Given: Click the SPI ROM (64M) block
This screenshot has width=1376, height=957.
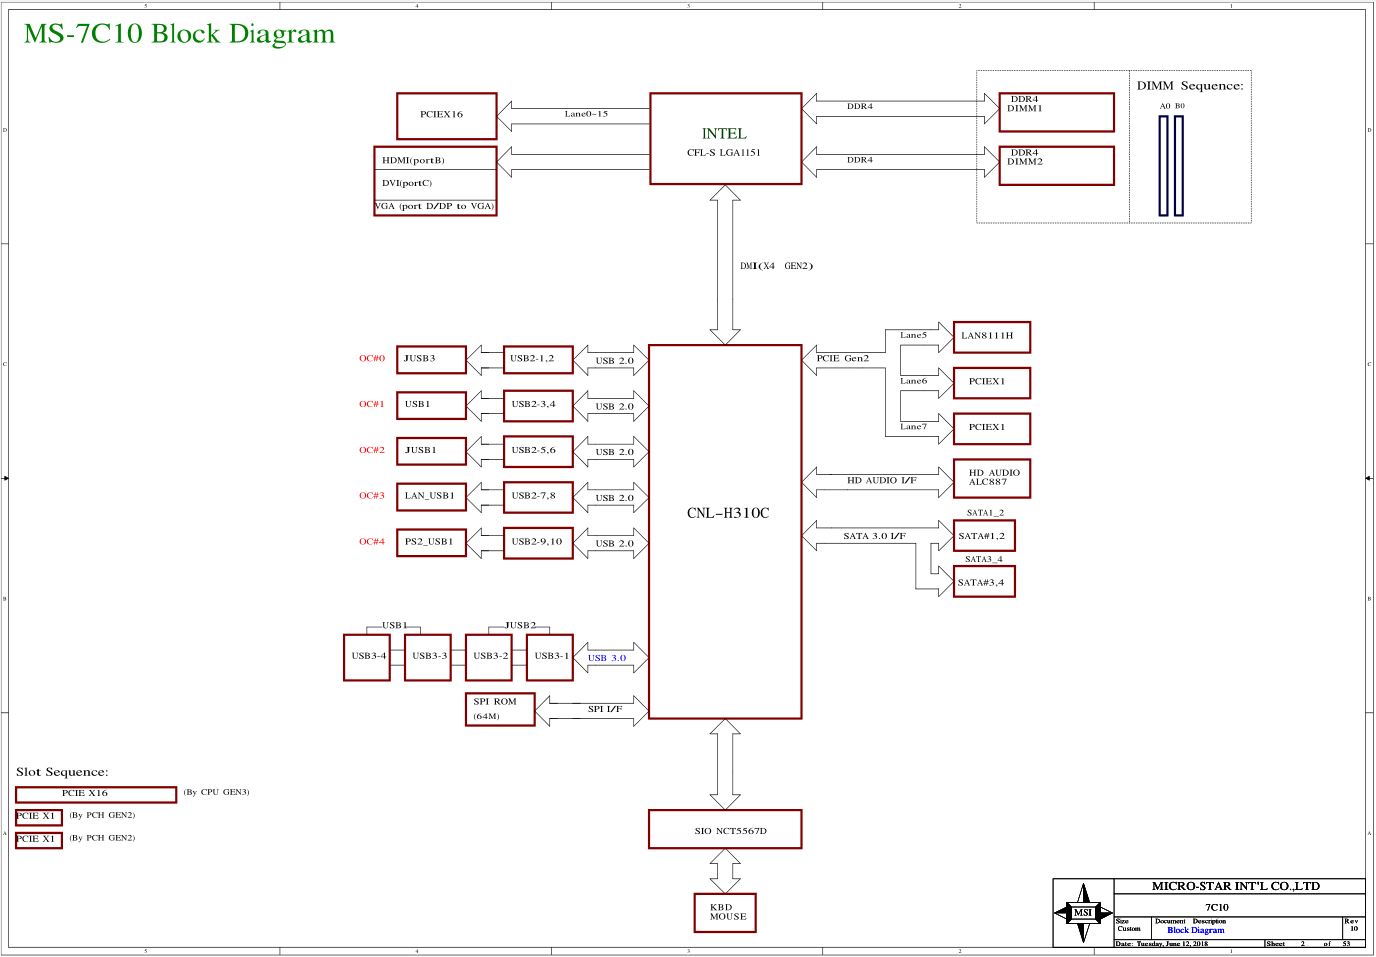Looking at the screenshot, I should 501,709.
